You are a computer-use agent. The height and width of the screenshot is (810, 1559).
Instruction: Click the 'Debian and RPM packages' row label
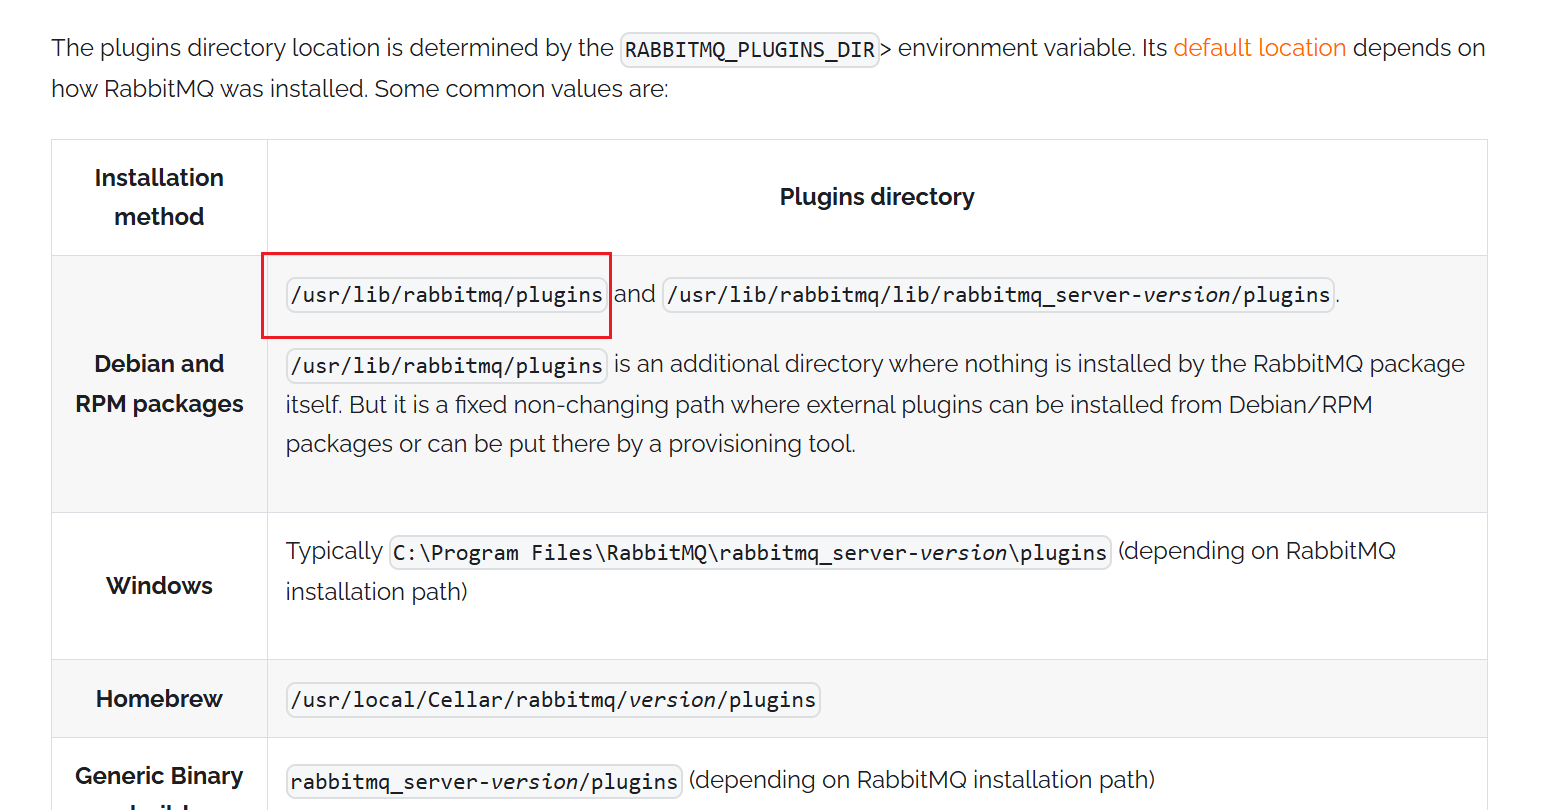click(159, 384)
